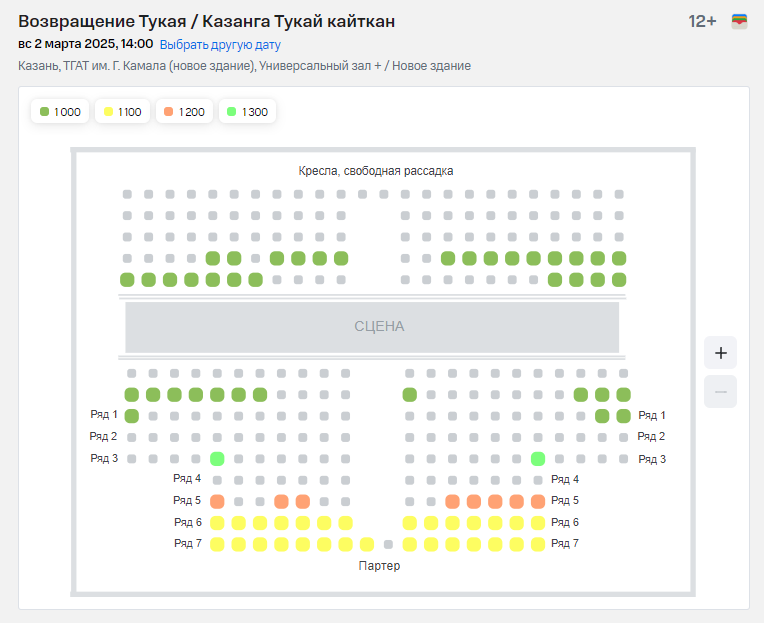Screen dimensions: 764x623
Task: Pick leftmost green seat in bottom free-seating row
Action: 127,280
